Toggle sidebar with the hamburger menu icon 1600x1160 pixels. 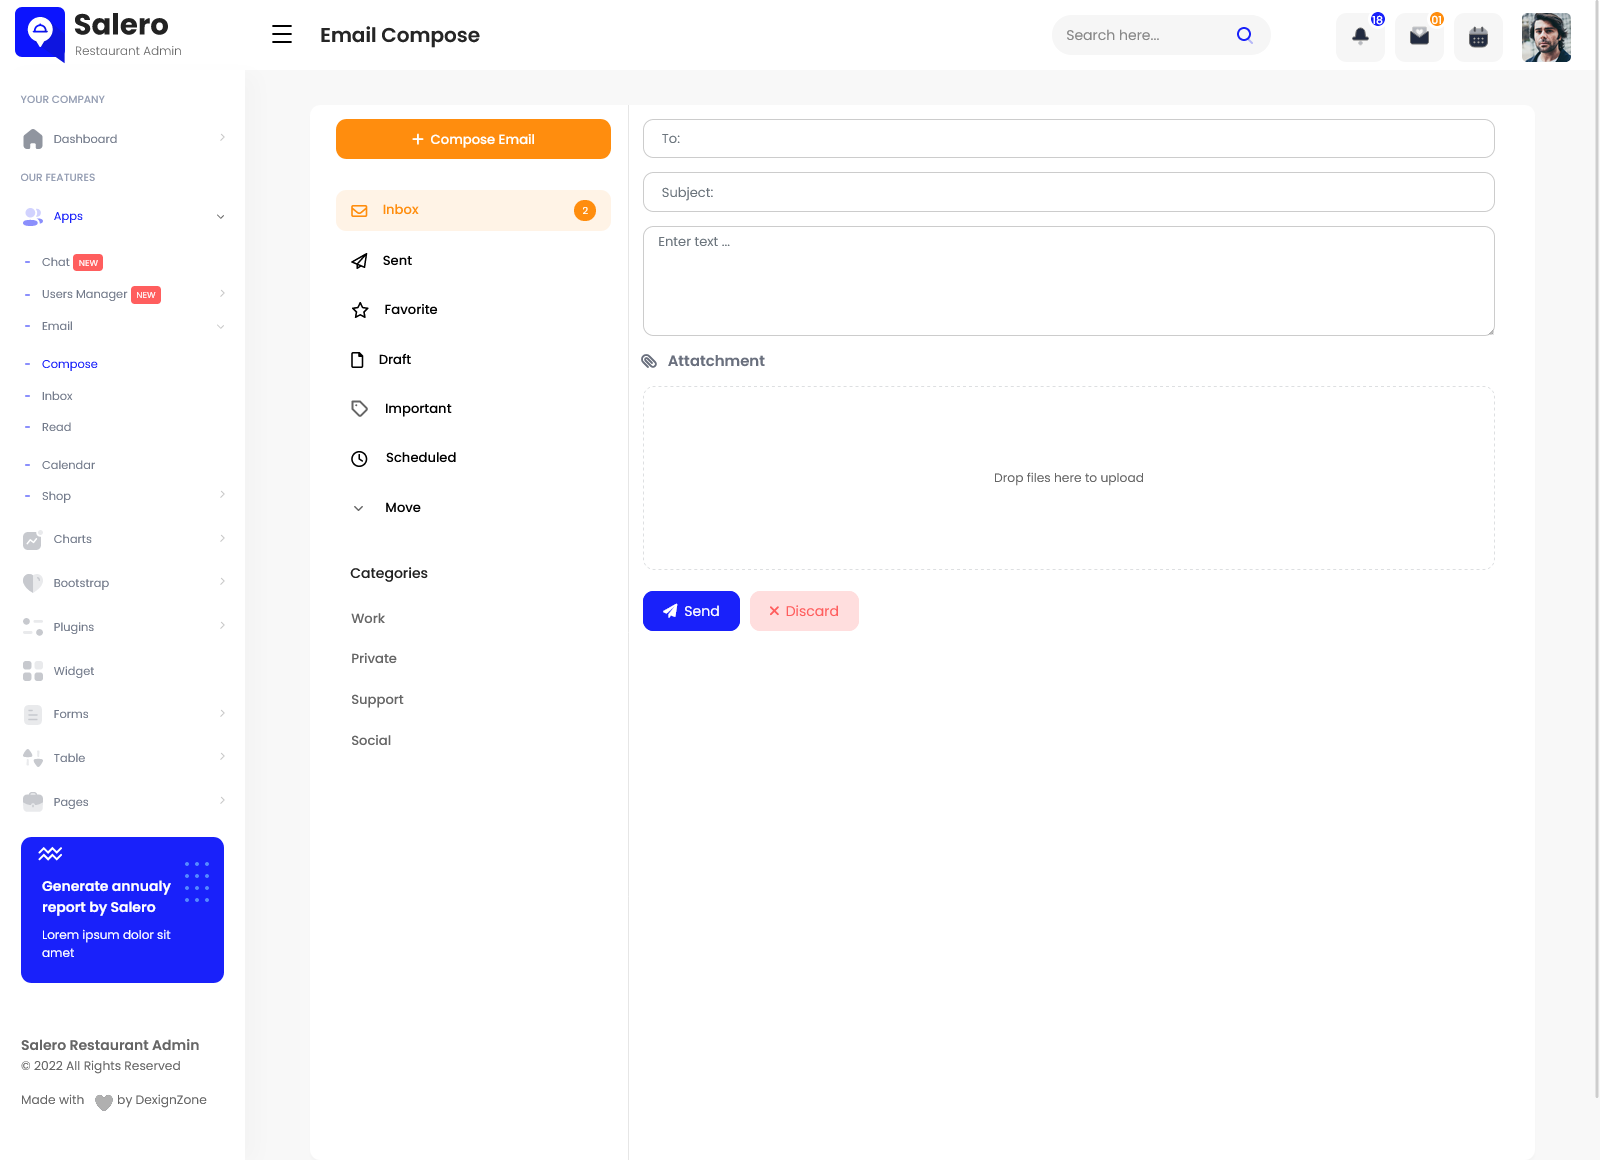(282, 35)
